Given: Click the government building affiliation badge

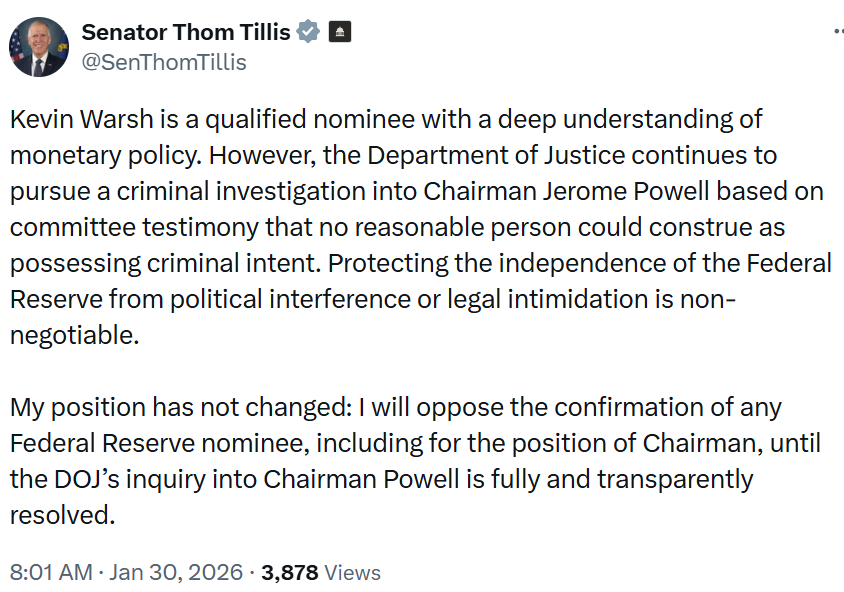Looking at the screenshot, I should [339, 32].
